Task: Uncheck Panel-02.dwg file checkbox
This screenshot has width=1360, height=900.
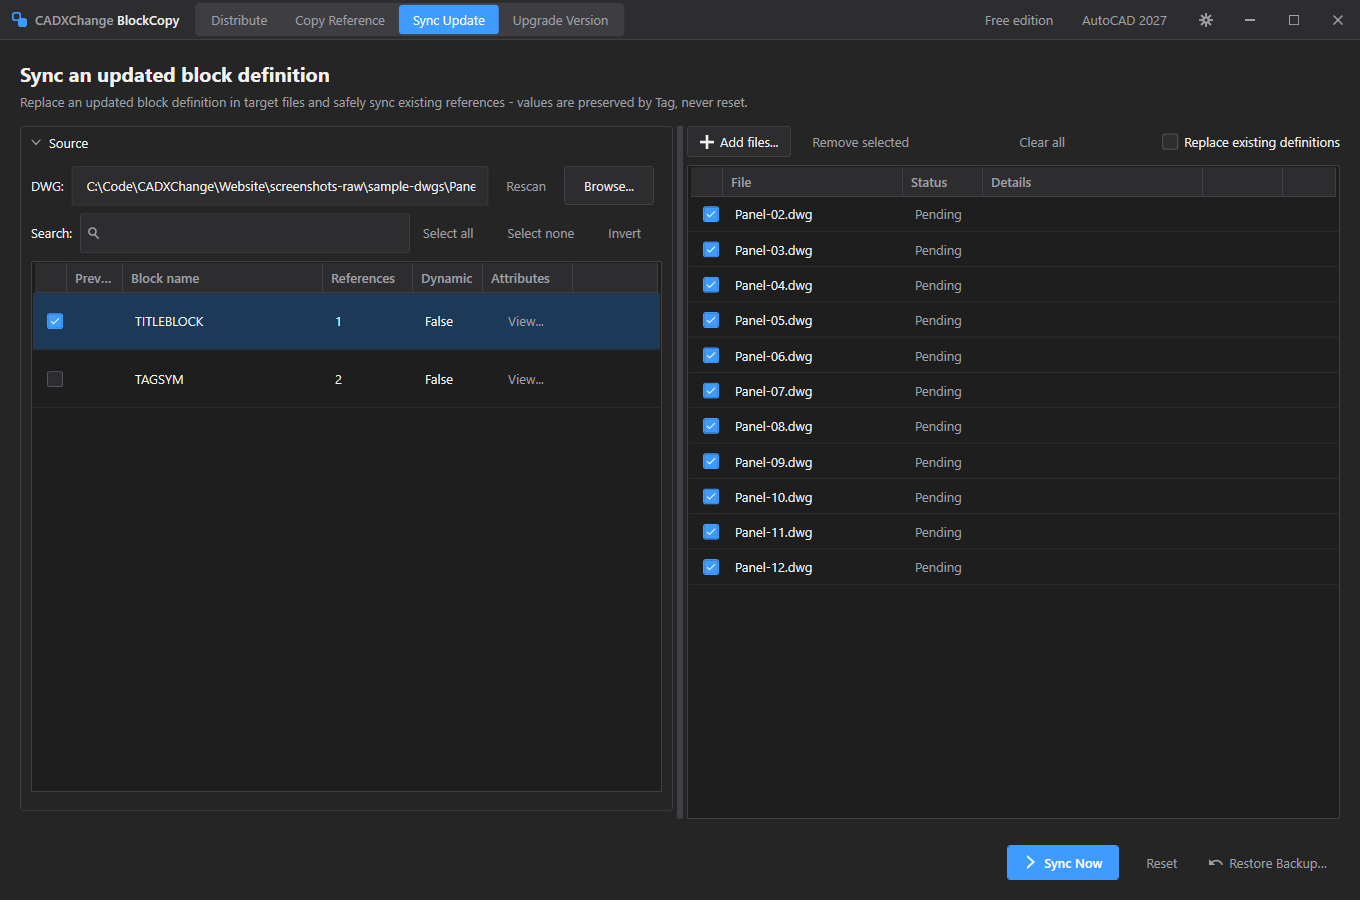Action: (x=711, y=214)
